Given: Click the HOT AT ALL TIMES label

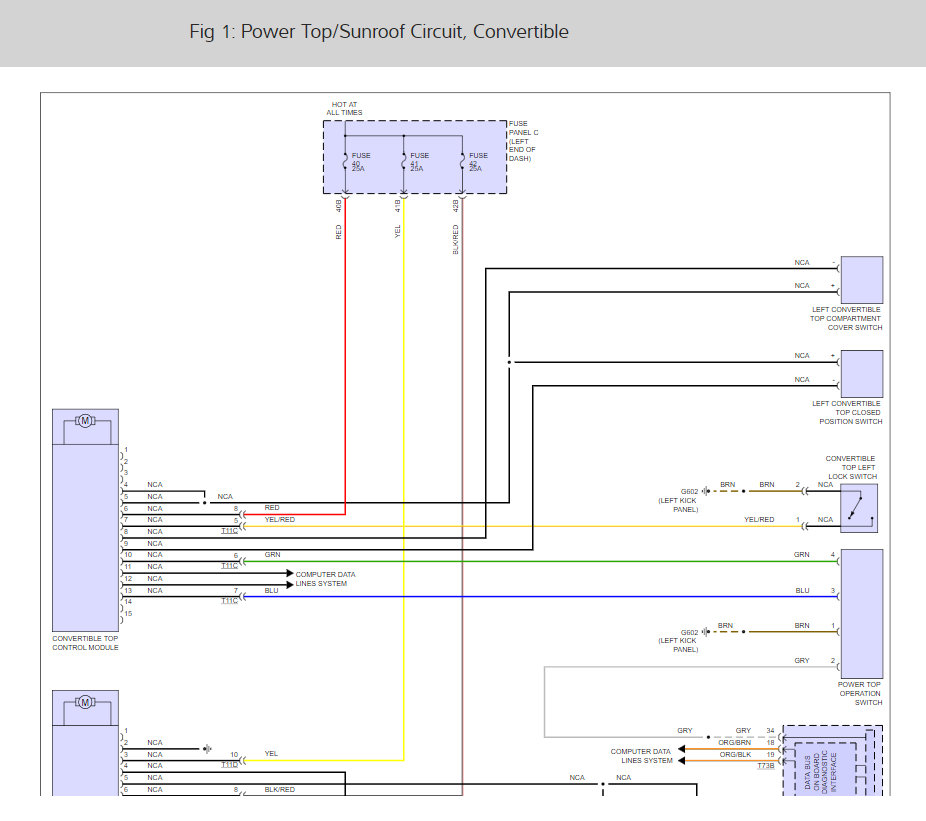Looking at the screenshot, I should point(344,108).
